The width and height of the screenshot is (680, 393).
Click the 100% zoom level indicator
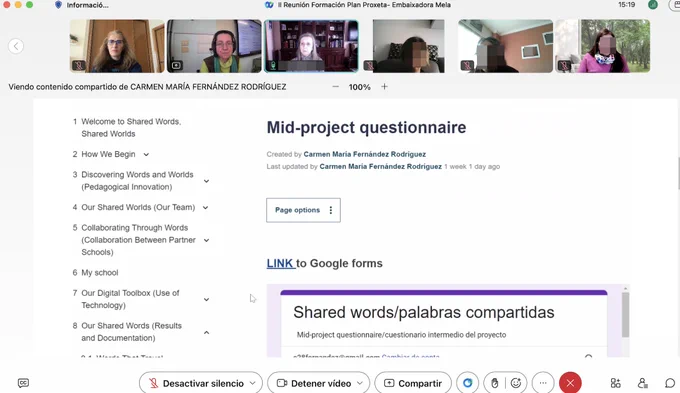(360, 87)
